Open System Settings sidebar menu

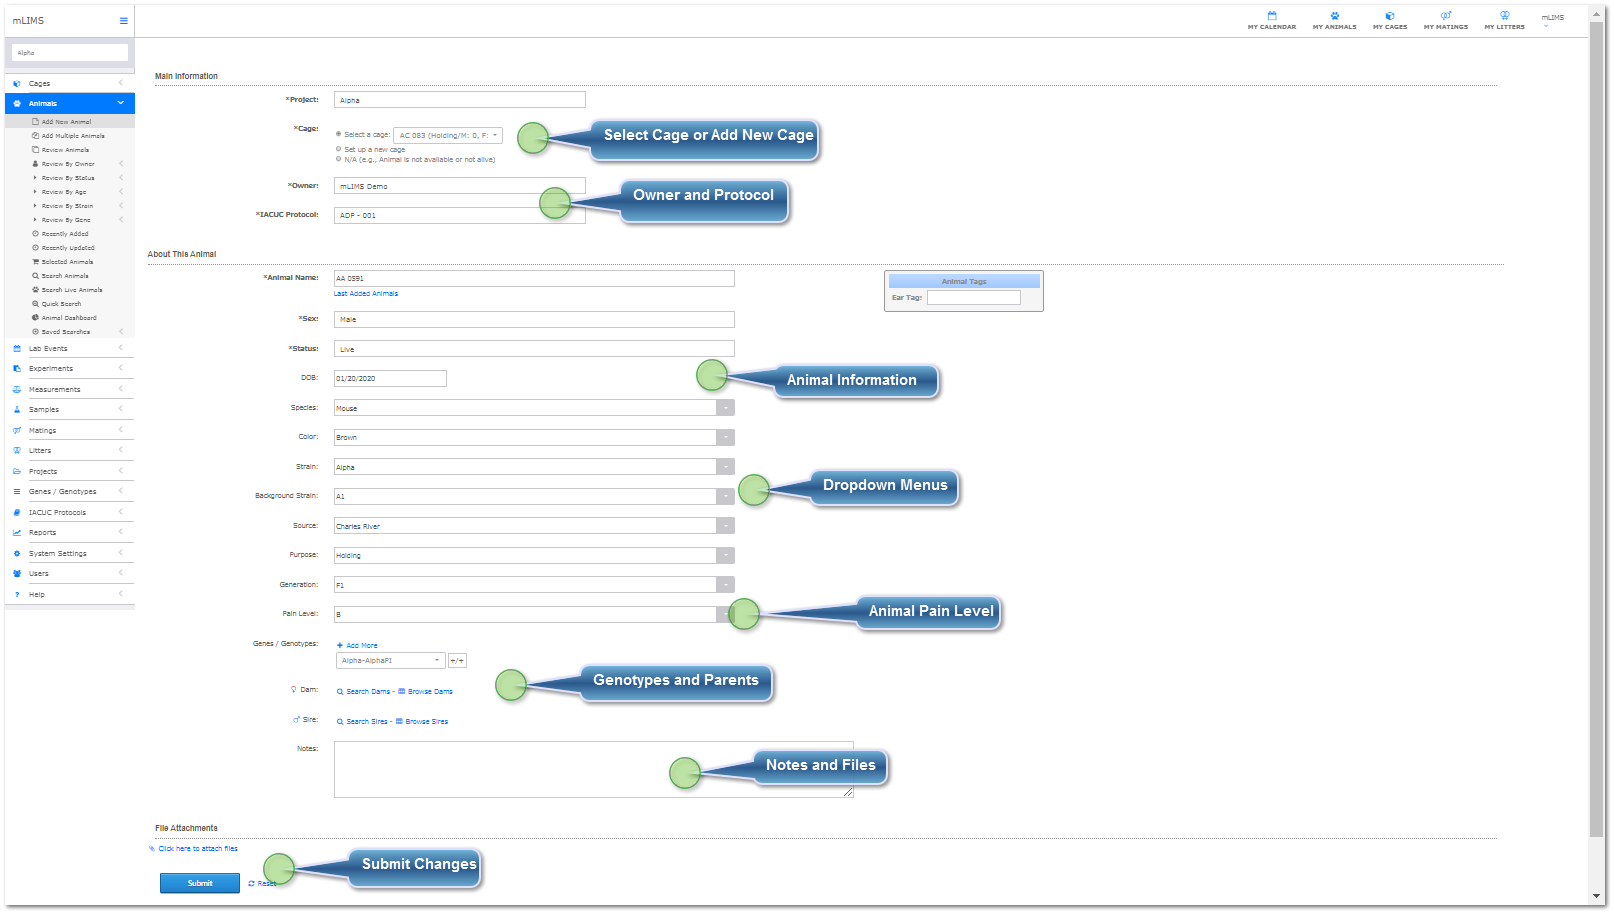click(70, 554)
